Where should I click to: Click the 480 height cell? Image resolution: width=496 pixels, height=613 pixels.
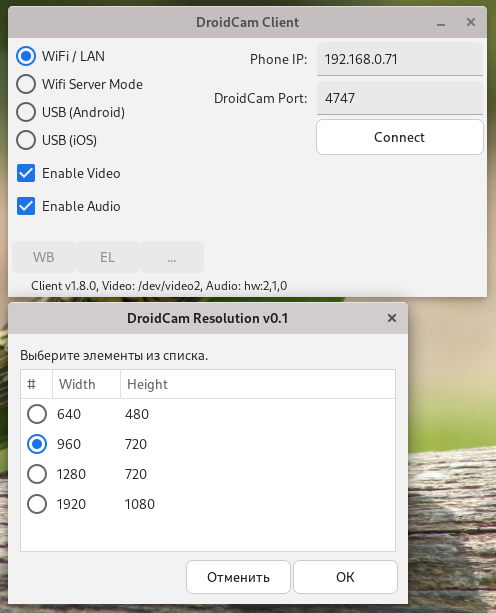click(137, 414)
